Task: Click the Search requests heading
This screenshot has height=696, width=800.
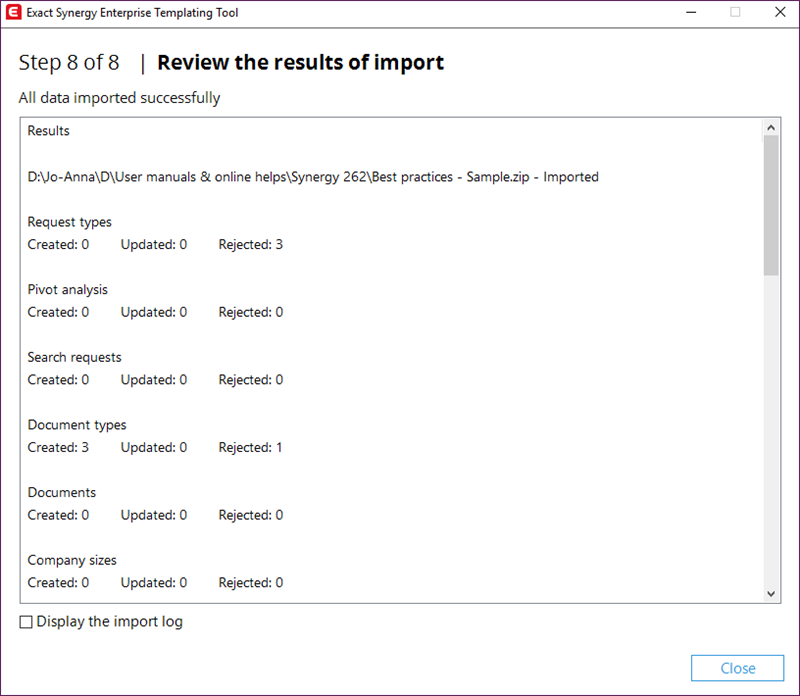Action: tap(74, 357)
